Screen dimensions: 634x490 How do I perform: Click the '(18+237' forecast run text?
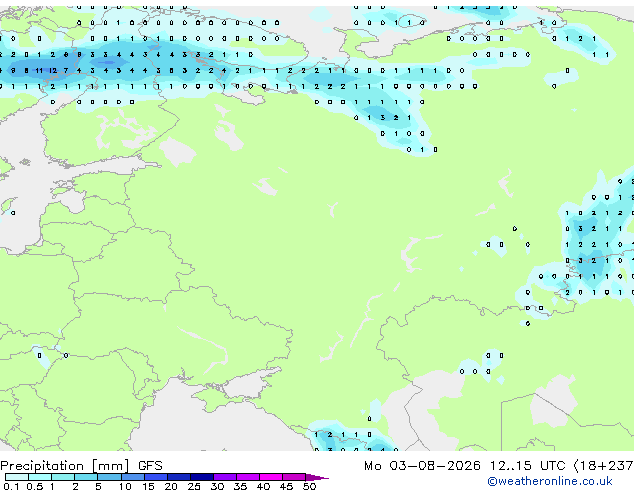click(603, 466)
